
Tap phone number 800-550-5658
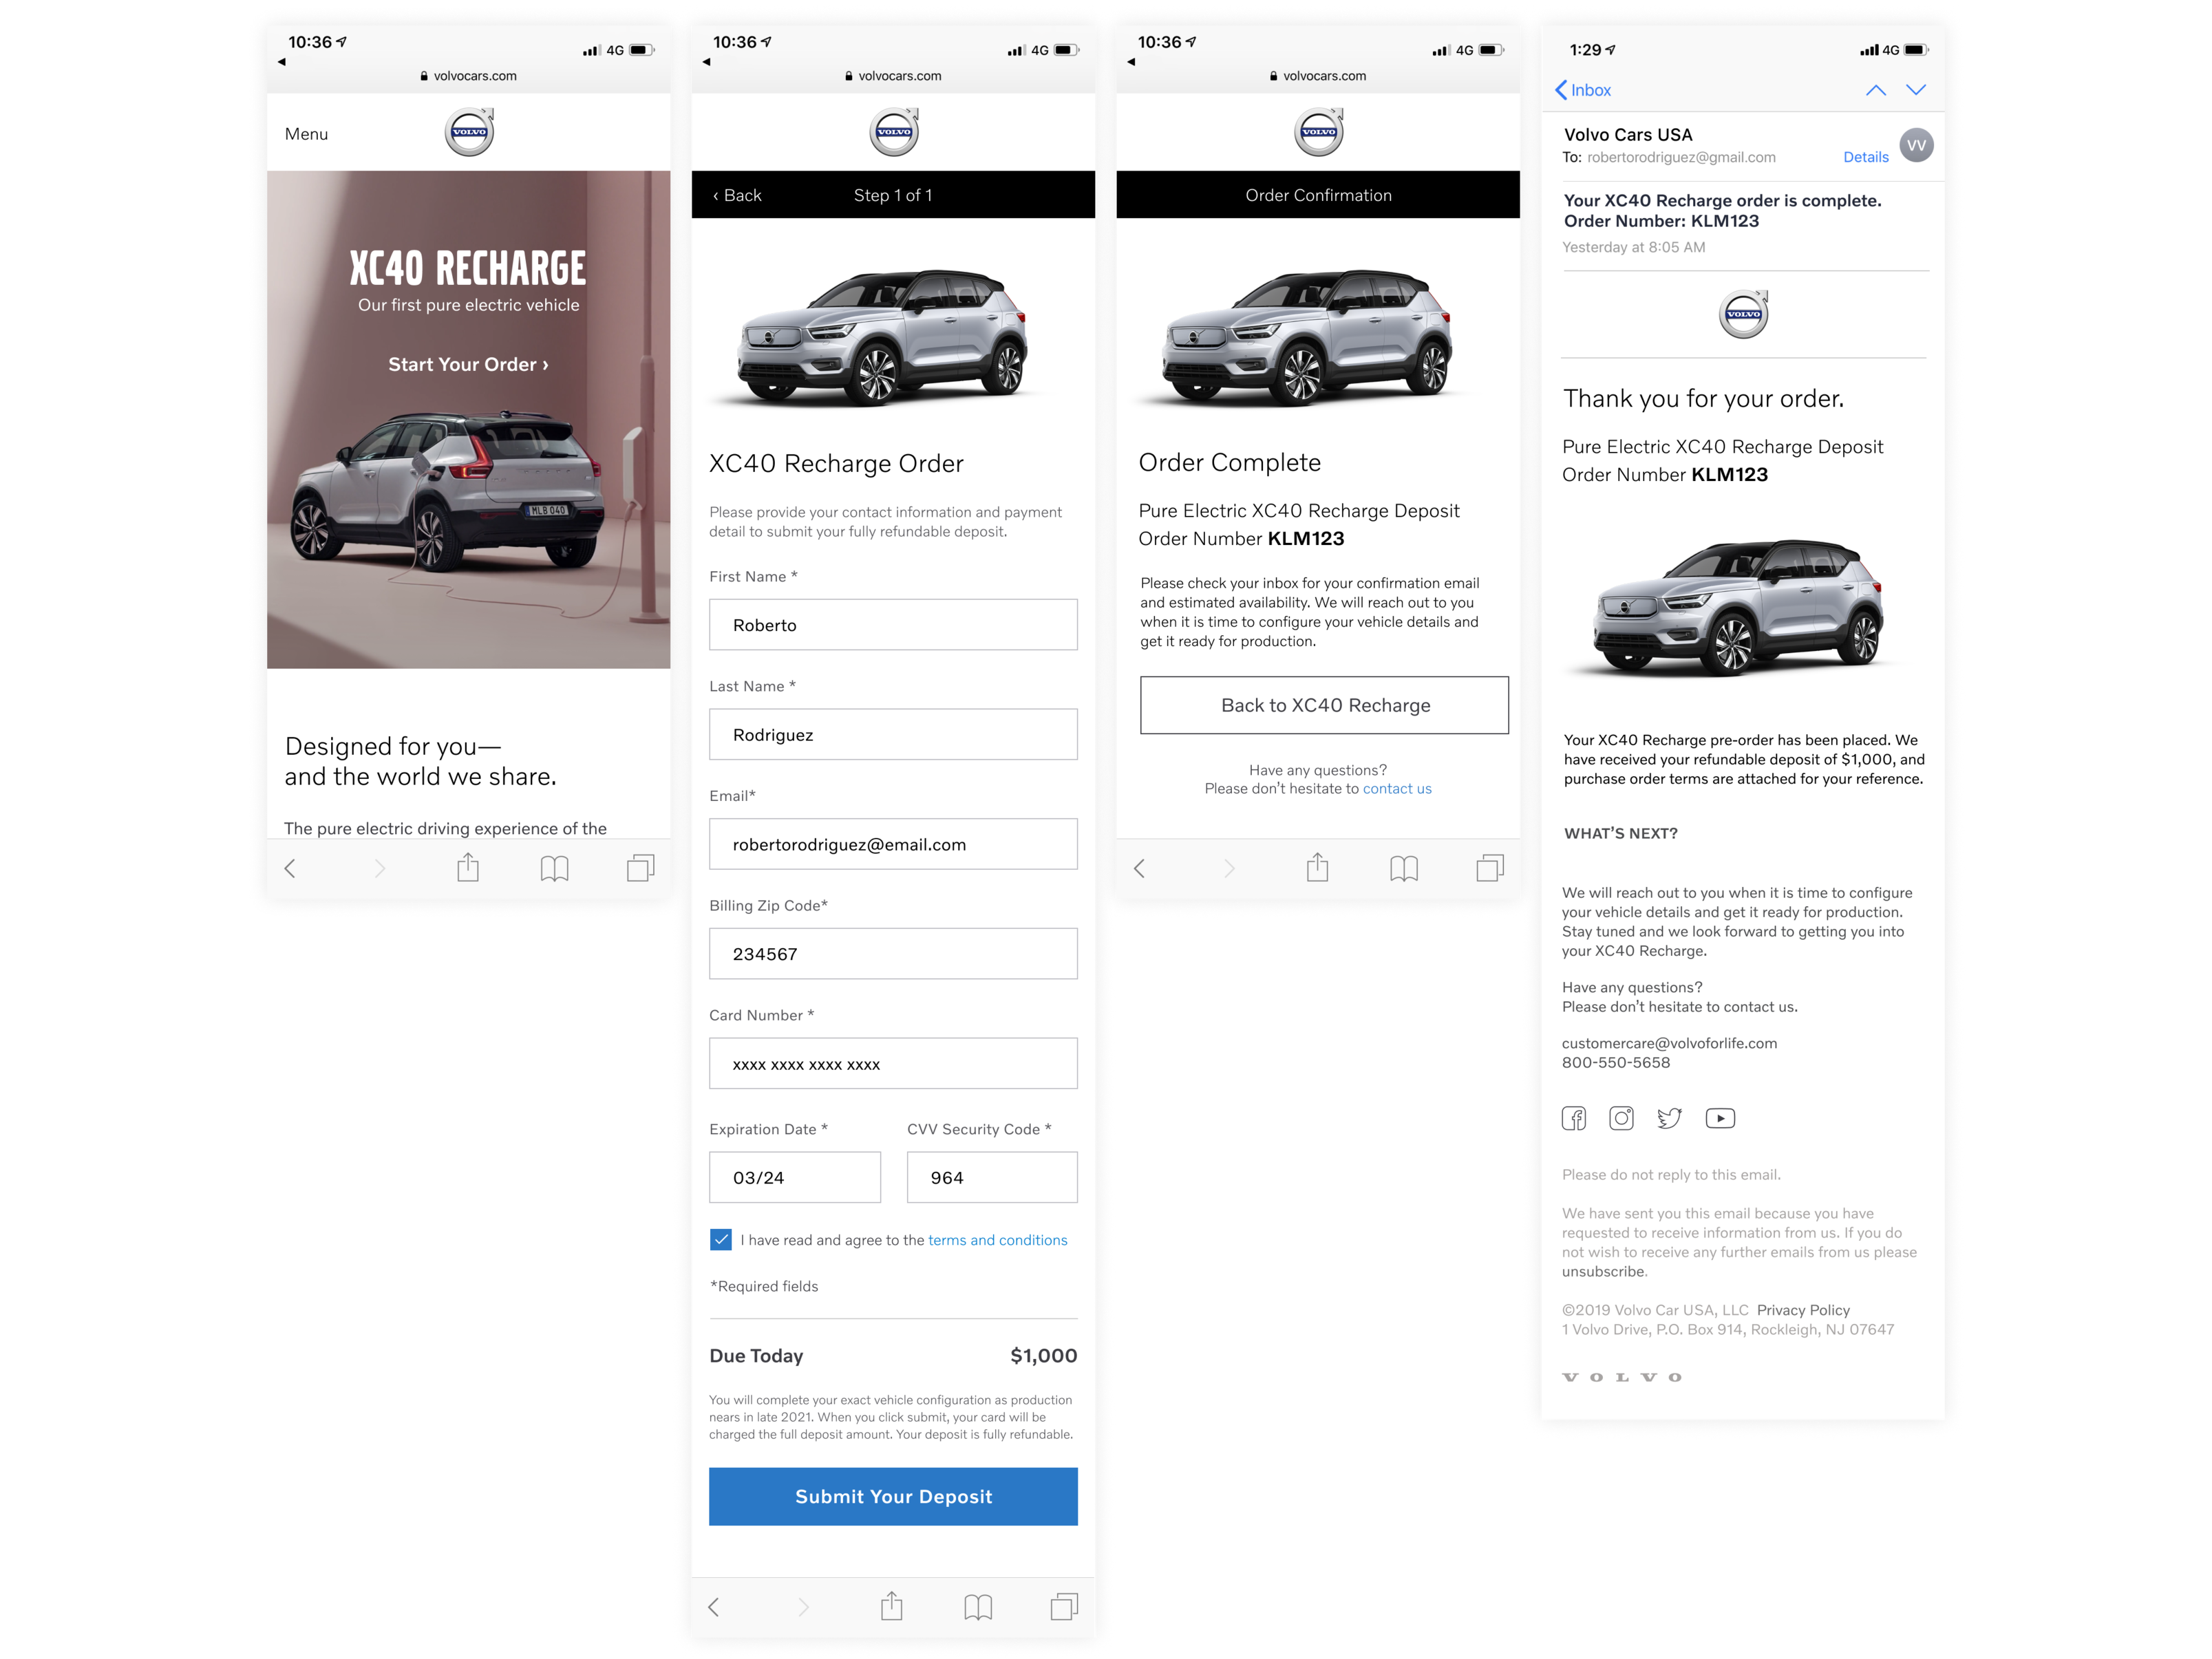click(1616, 1063)
